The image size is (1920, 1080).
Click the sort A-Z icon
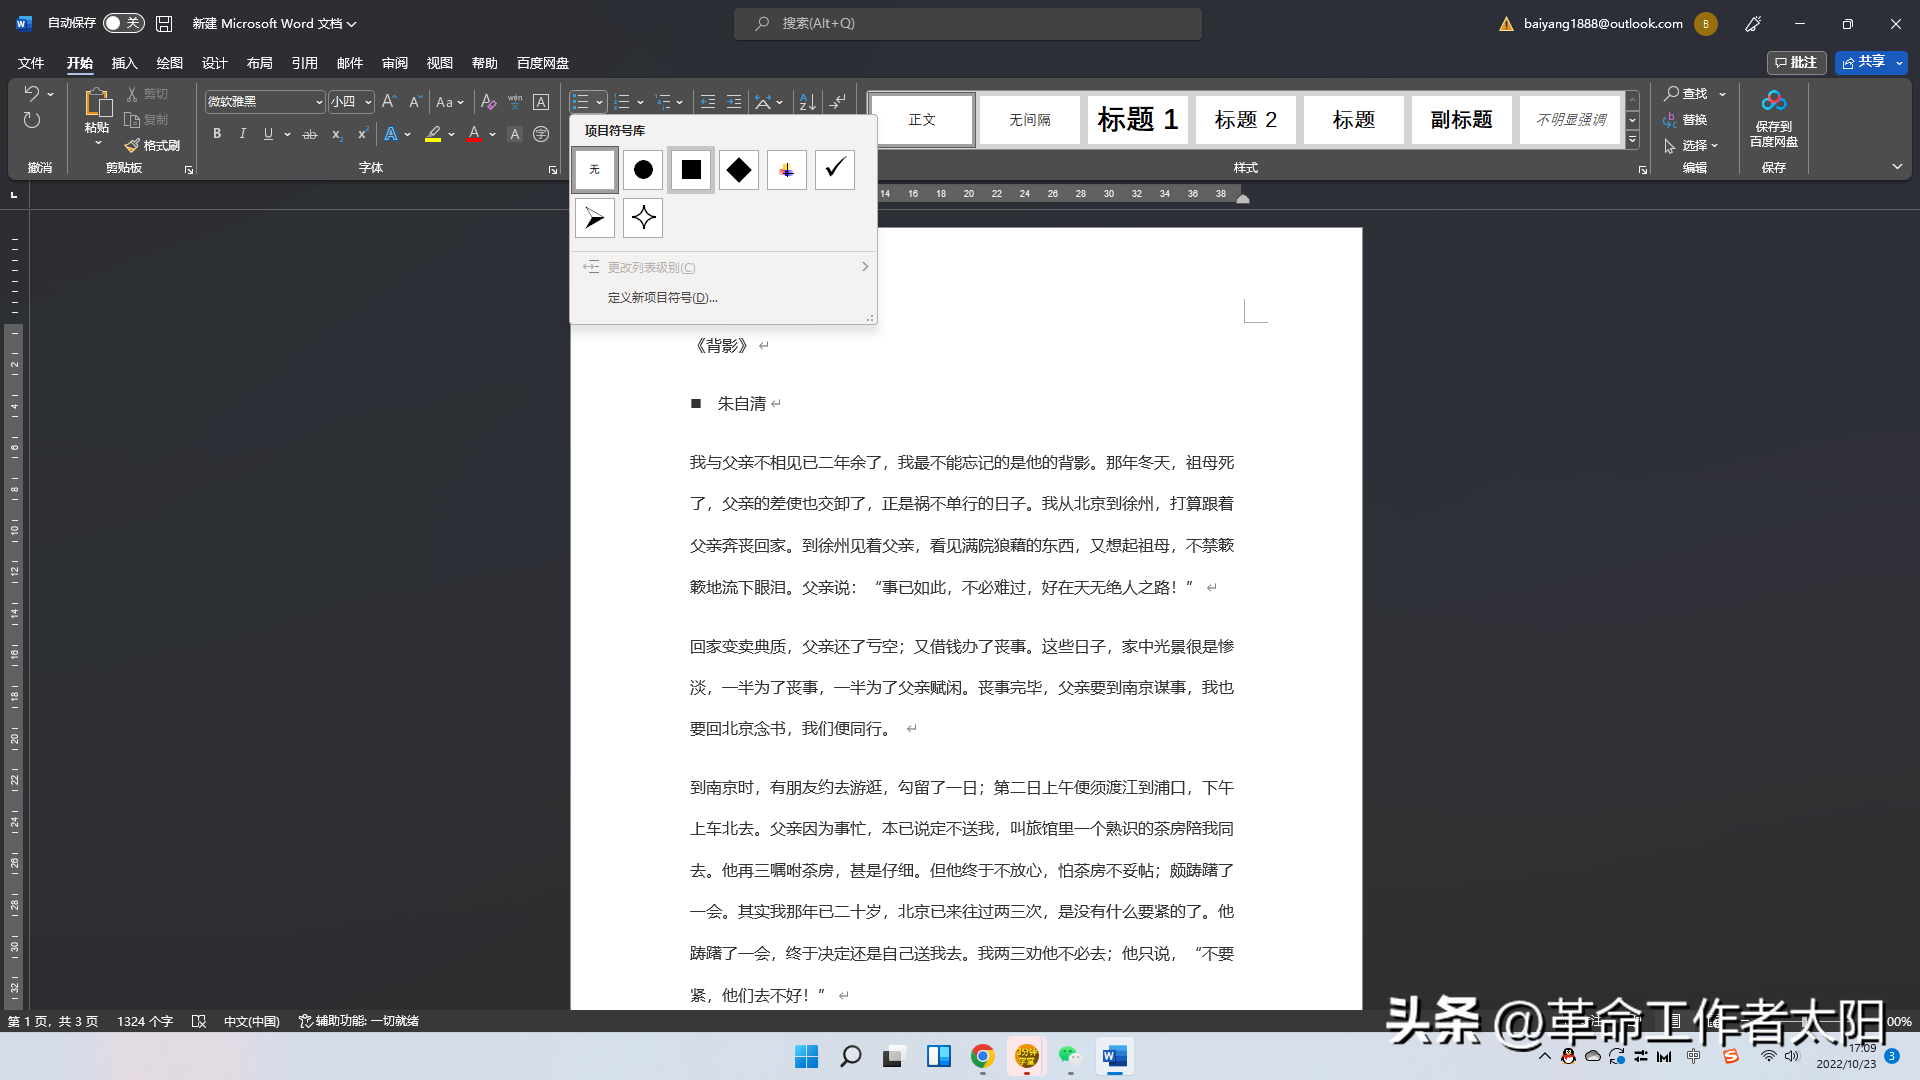(808, 102)
